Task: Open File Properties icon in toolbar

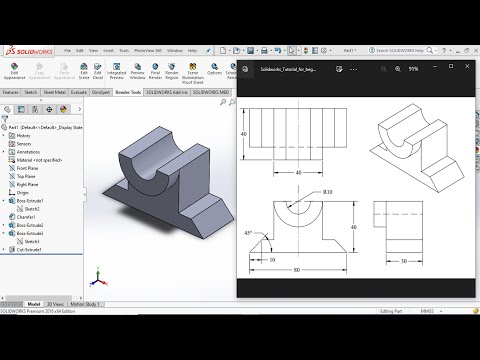Action: coord(315,51)
